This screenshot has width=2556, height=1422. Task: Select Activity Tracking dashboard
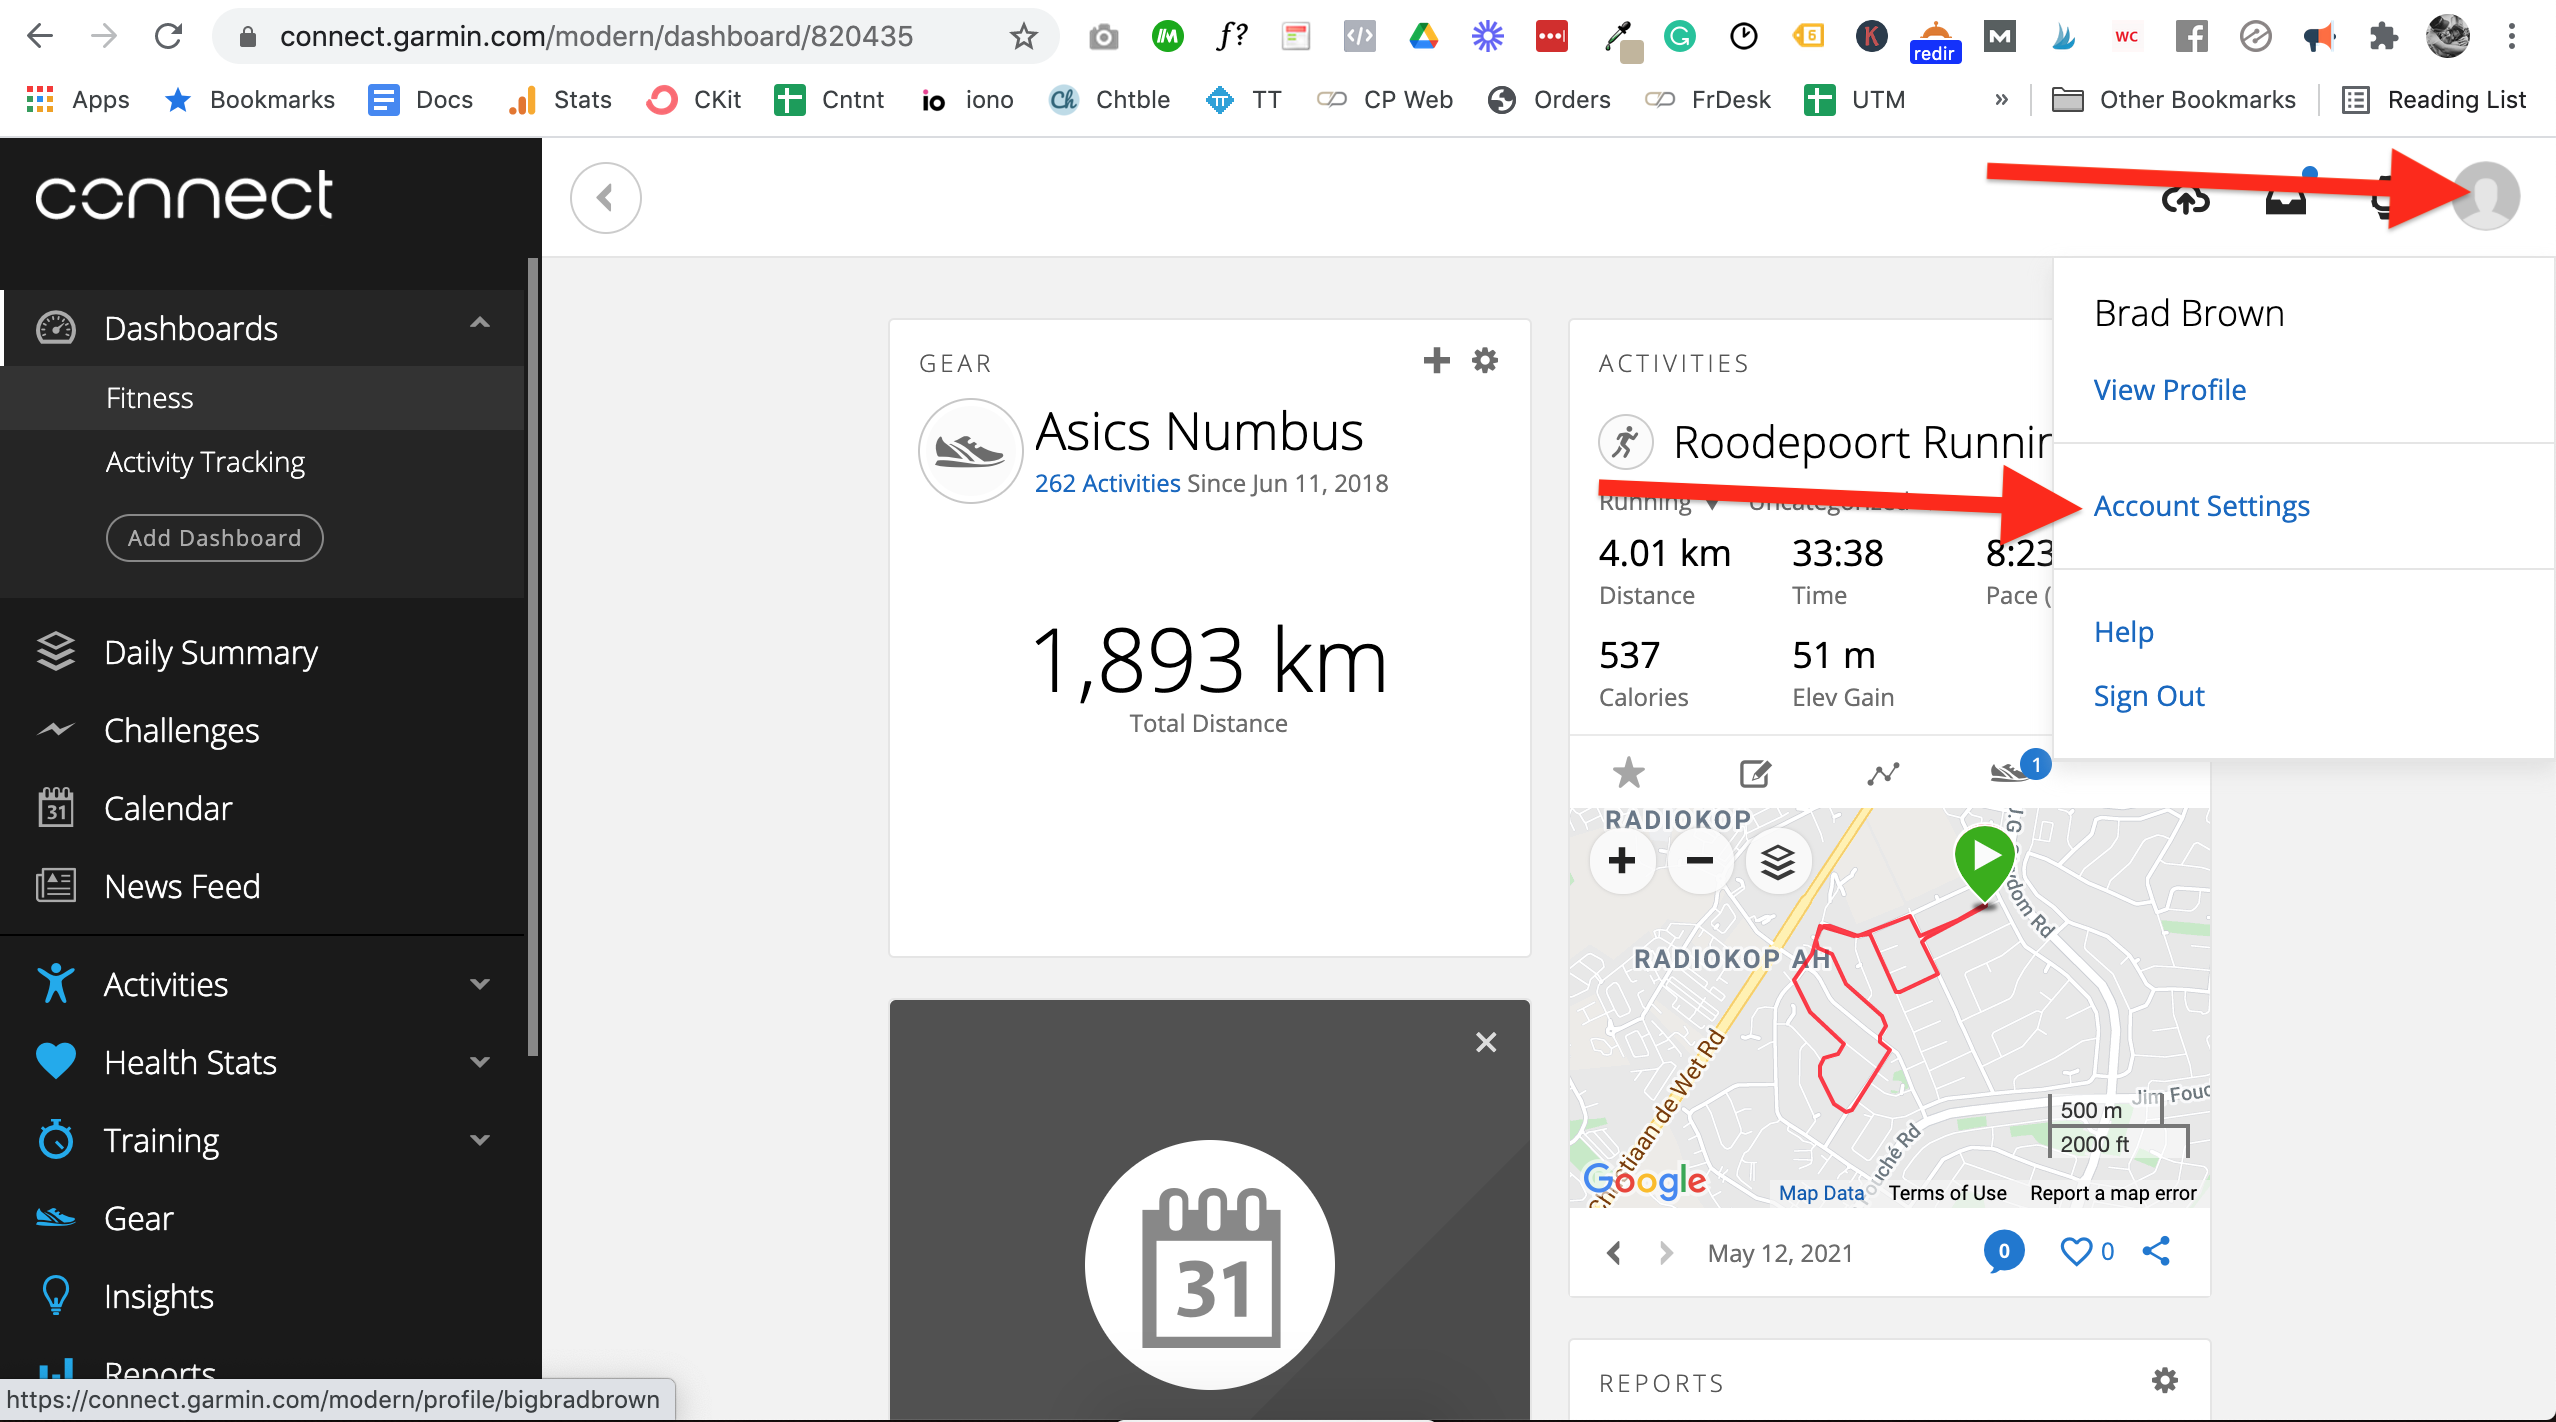pyautogui.click(x=205, y=462)
